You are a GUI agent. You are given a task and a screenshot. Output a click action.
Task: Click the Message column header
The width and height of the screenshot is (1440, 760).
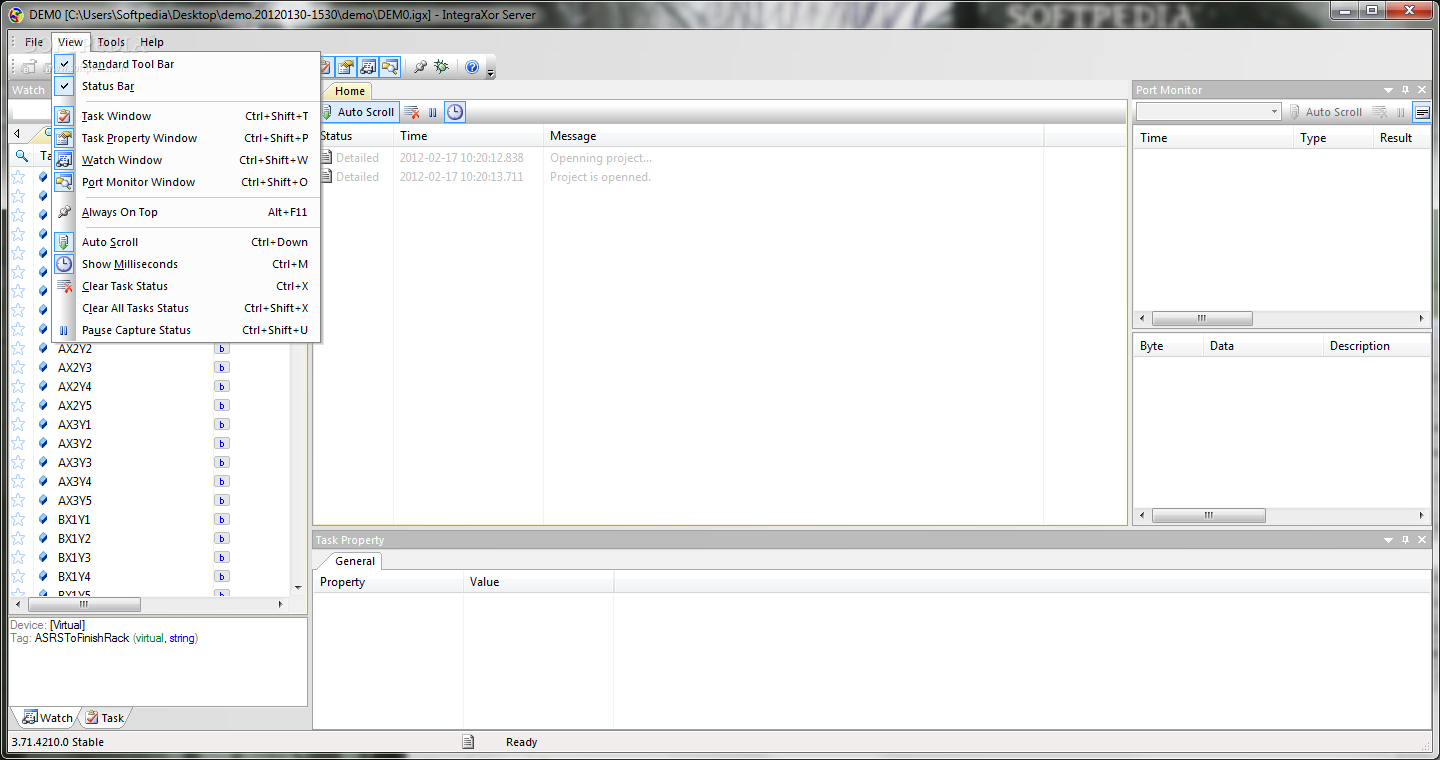tap(795, 136)
